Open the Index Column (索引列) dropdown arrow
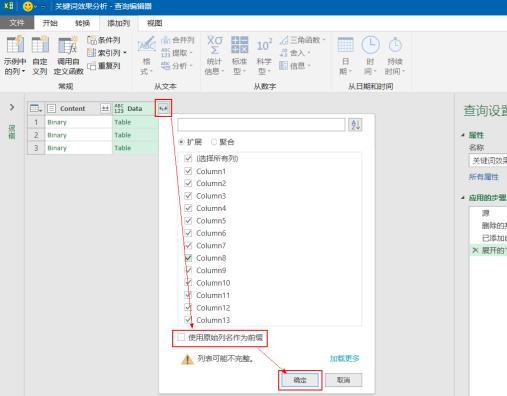This screenshot has height=396, width=507. point(125,53)
